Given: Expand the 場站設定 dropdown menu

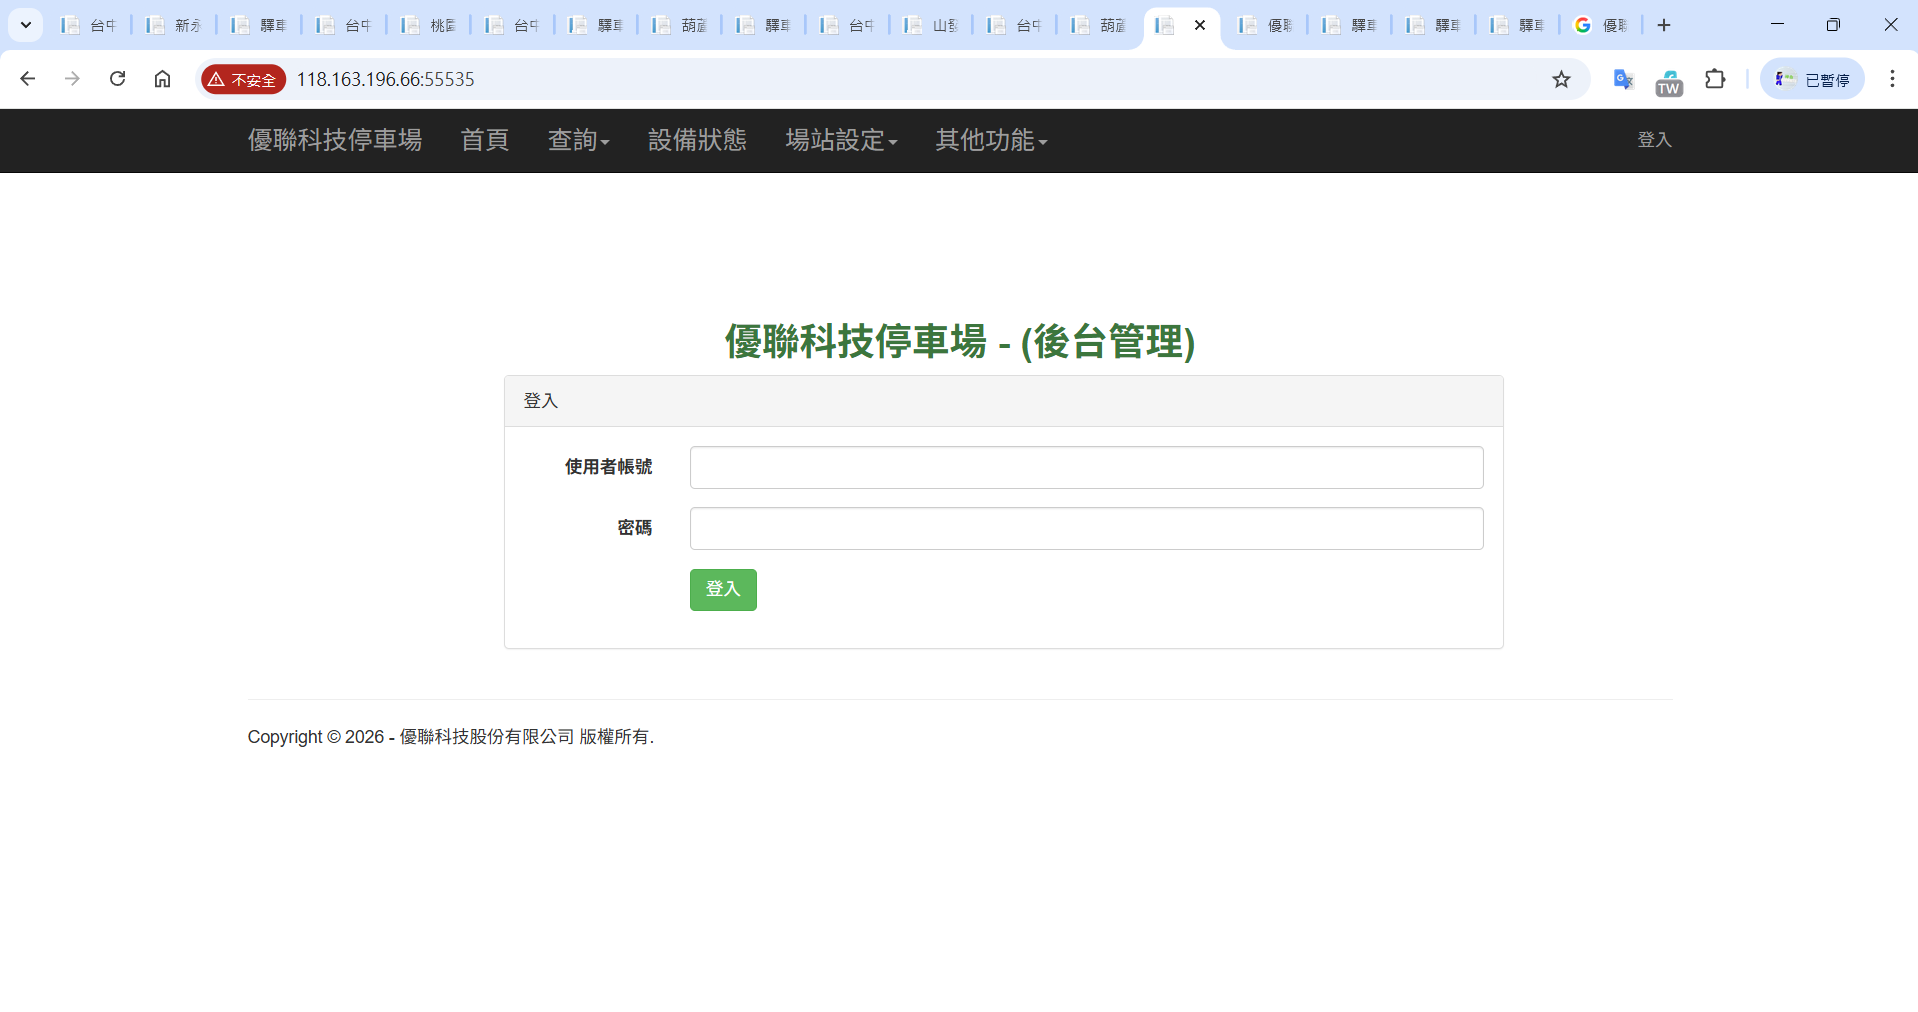Looking at the screenshot, I should click(x=841, y=140).
